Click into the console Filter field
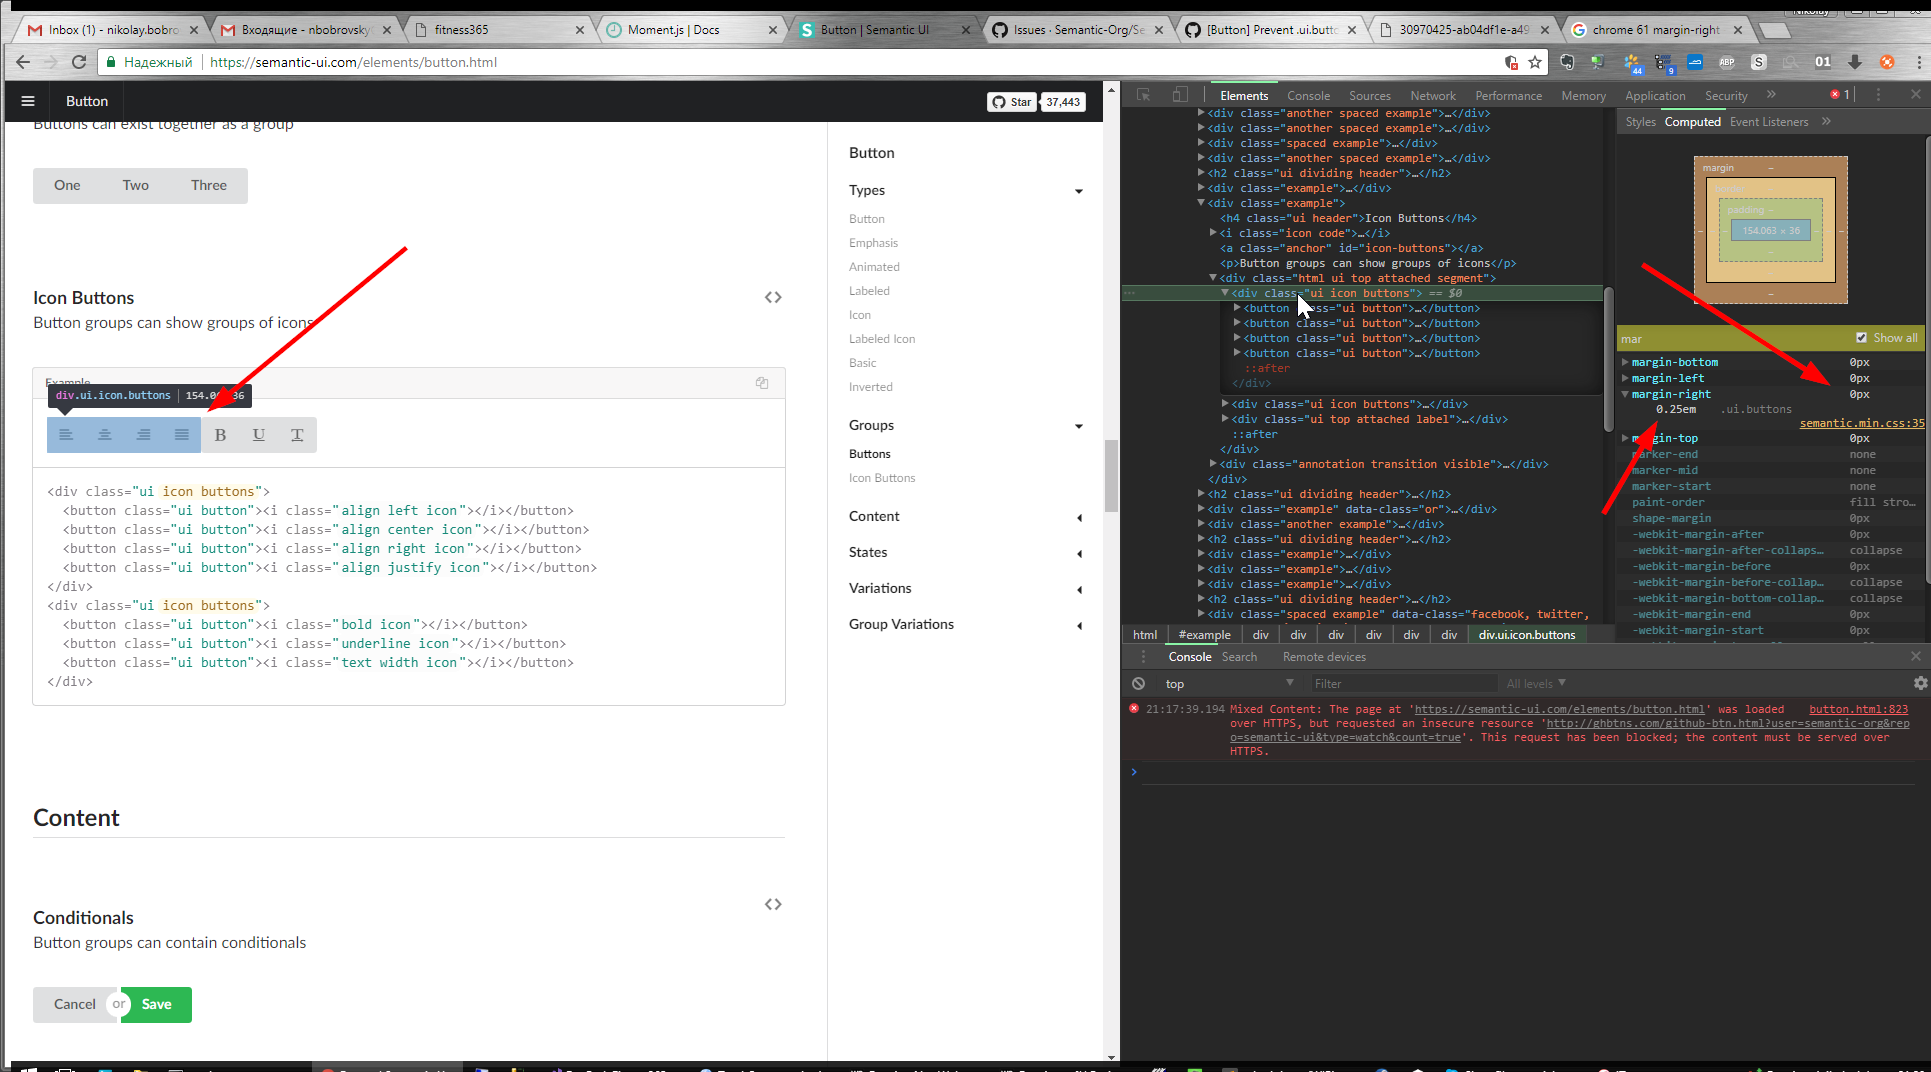Viewport: 1931px width, 1072px height. [x=1403, y=683]
